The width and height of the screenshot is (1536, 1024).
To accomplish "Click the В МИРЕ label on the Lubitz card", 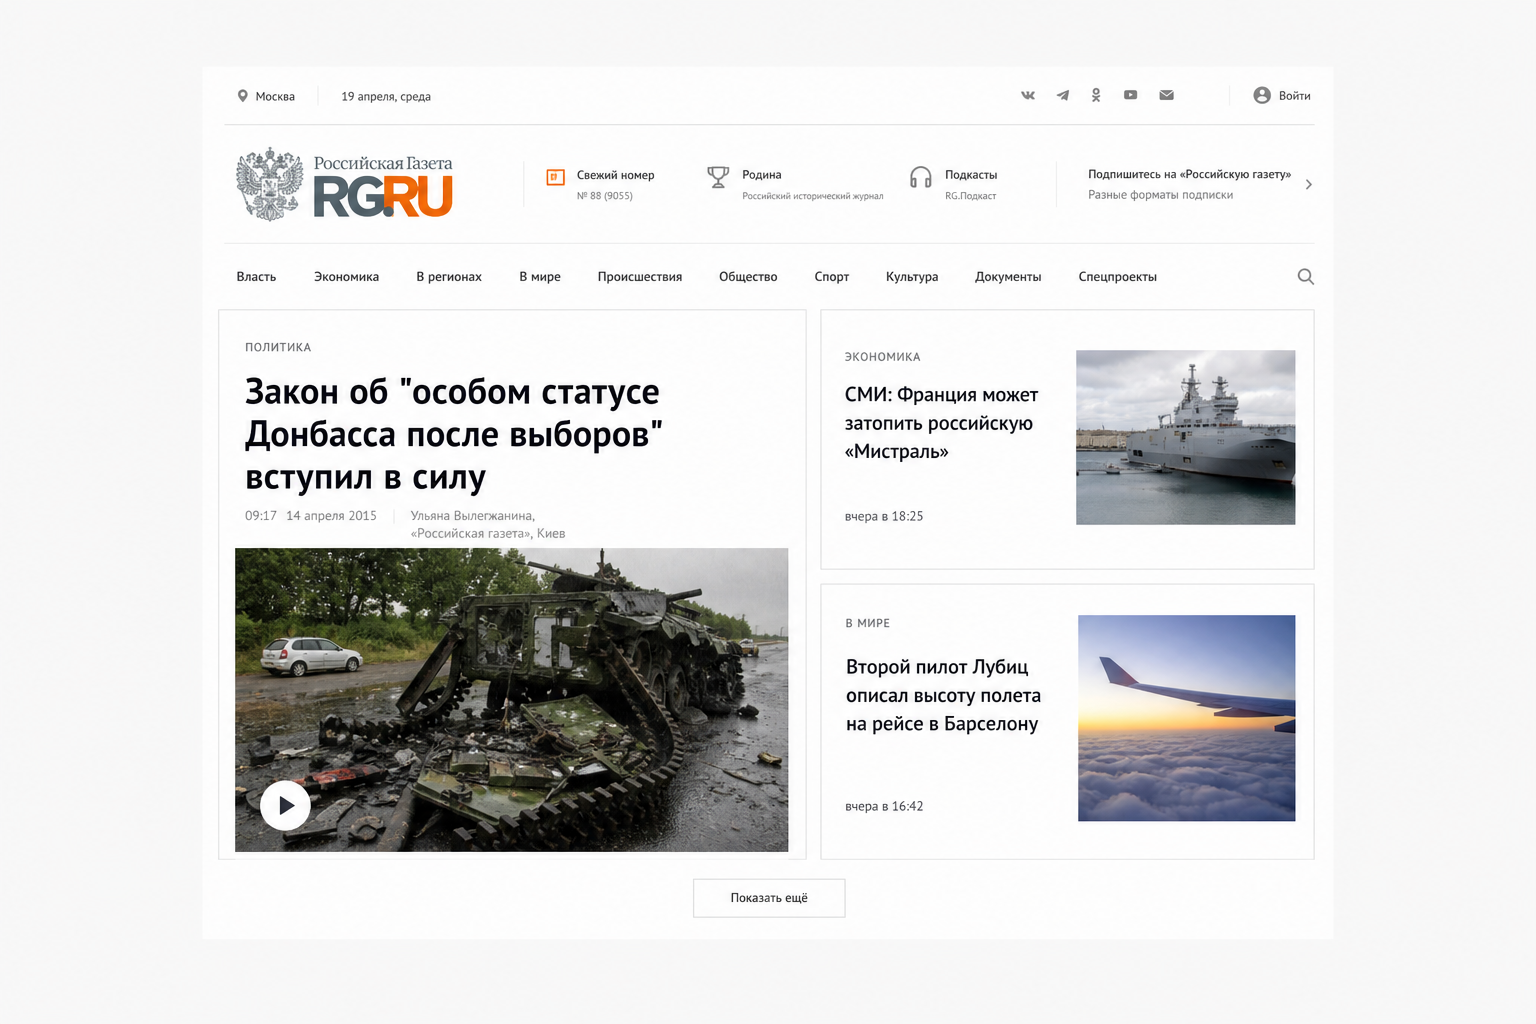I will (x=867, y=623).
